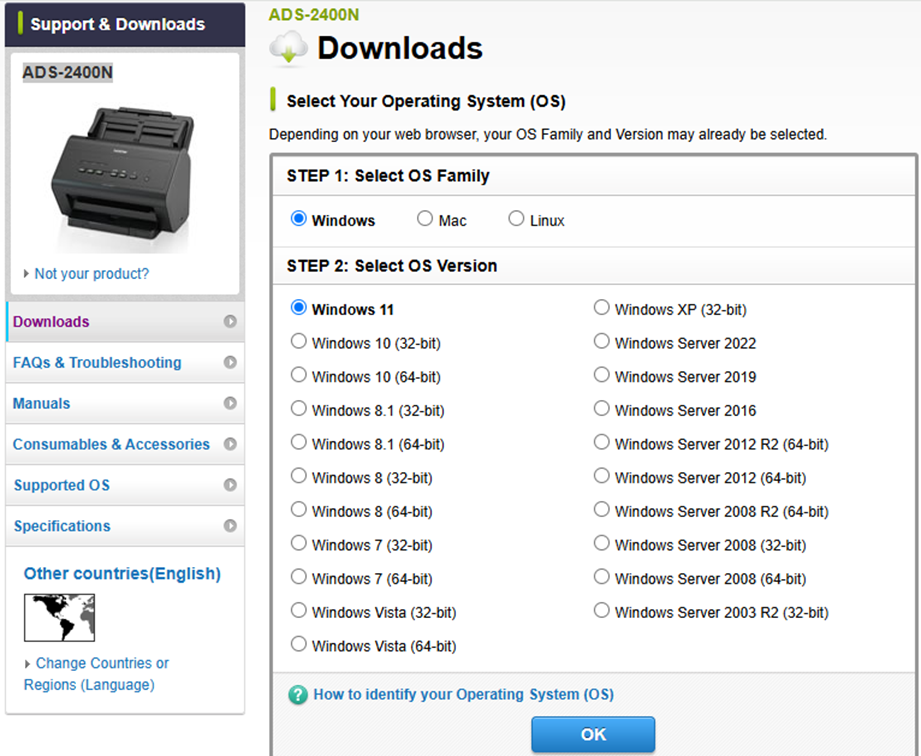Select Windows 7 (32-bit) radio button
Viewport: 921px width, 756px height.
click(298, 543)
